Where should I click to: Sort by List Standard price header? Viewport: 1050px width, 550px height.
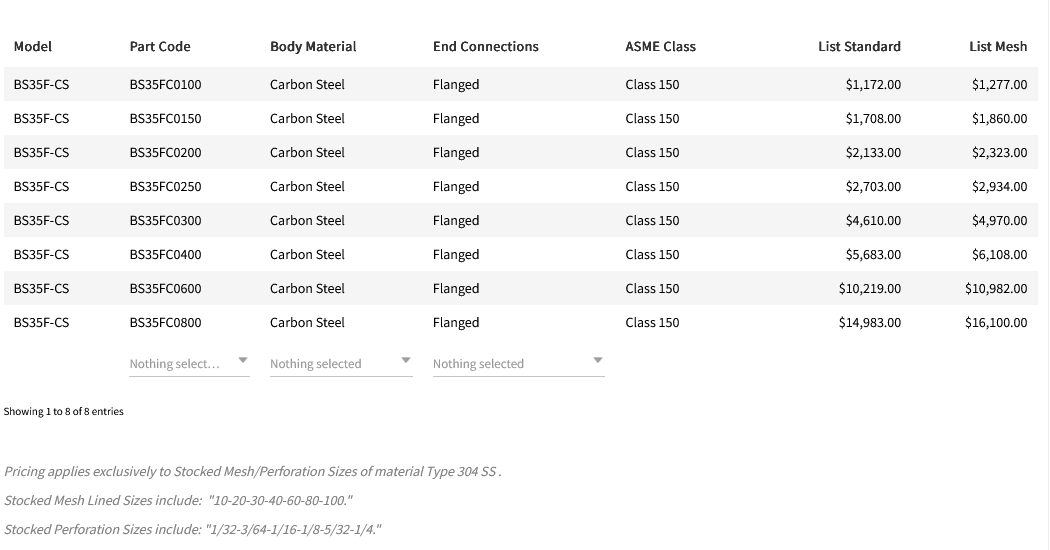859,46
